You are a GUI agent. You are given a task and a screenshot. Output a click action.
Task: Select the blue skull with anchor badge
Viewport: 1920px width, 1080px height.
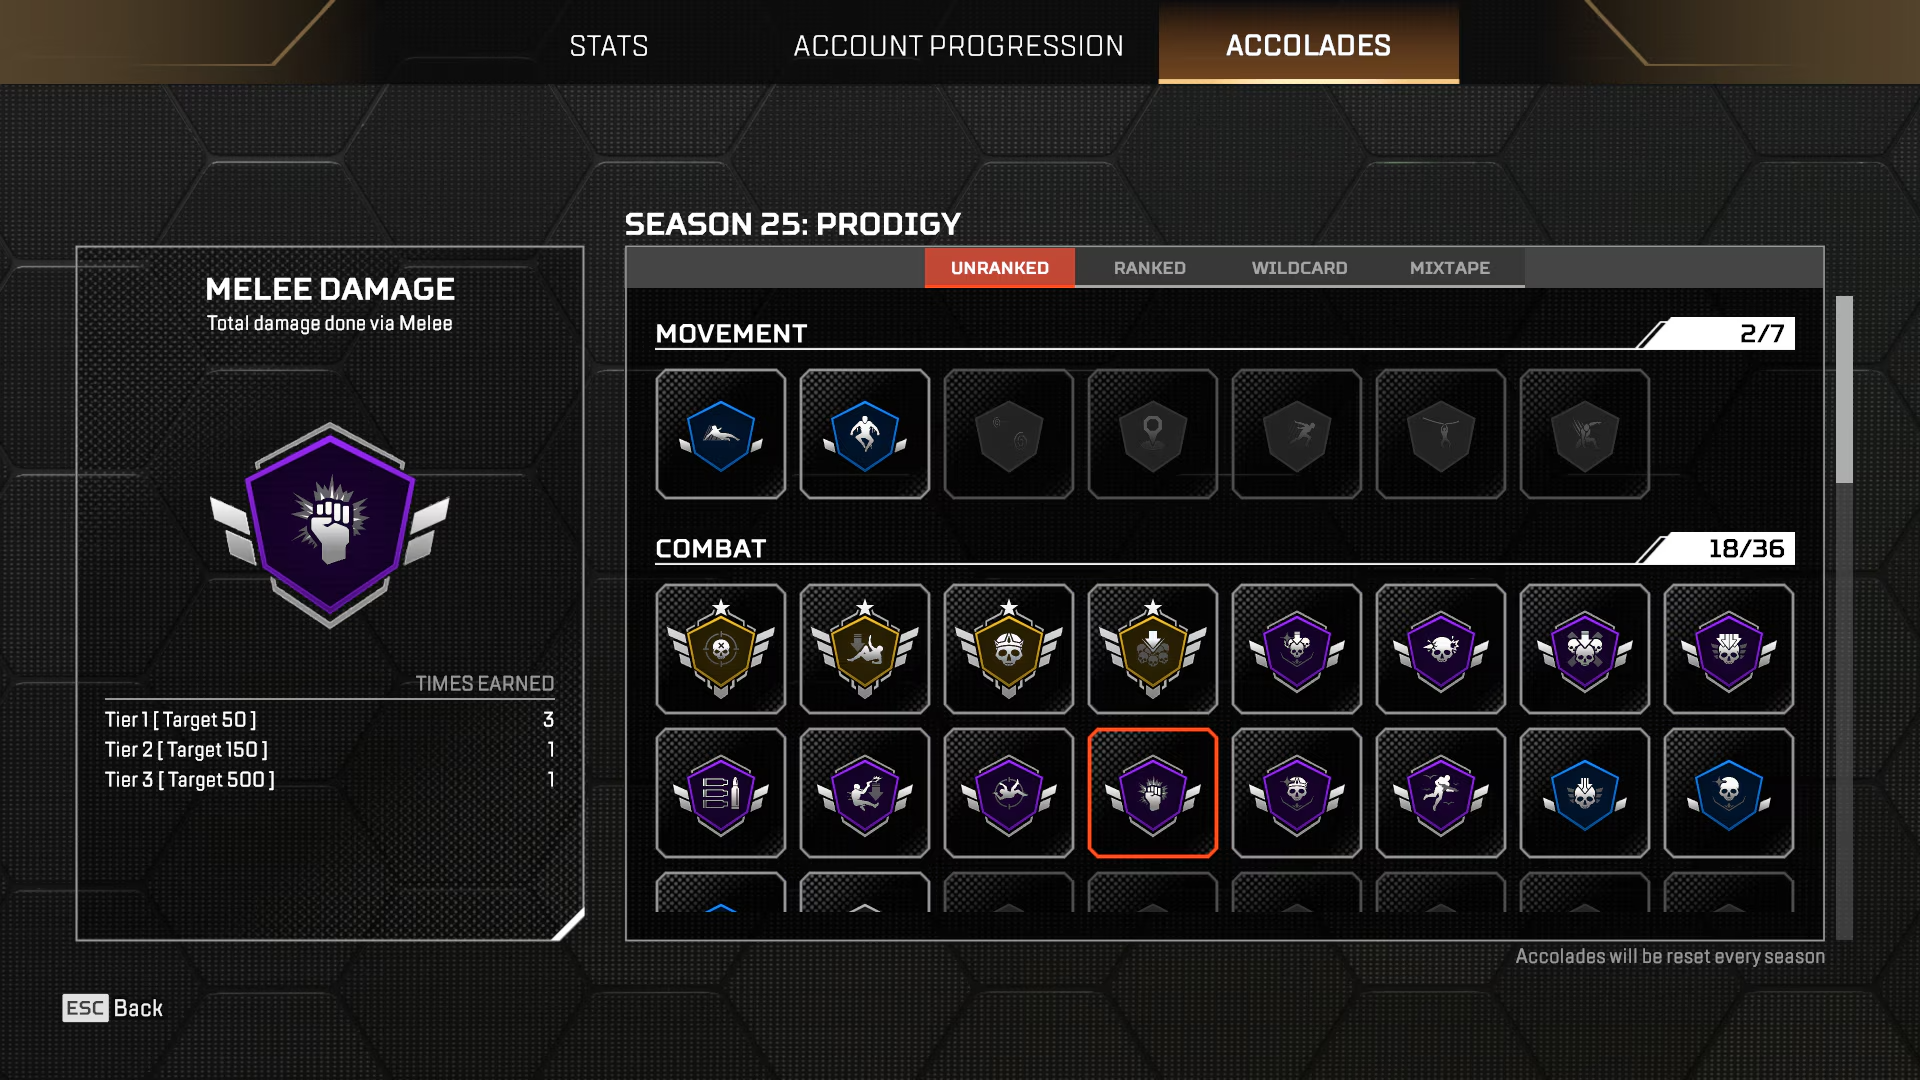(1729, 793)
